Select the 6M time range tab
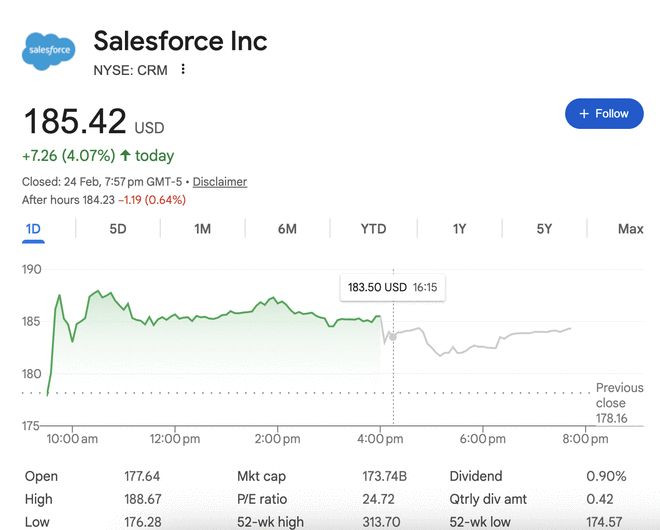This screenshot has height=530, width=660. click(x=287, y=229)
